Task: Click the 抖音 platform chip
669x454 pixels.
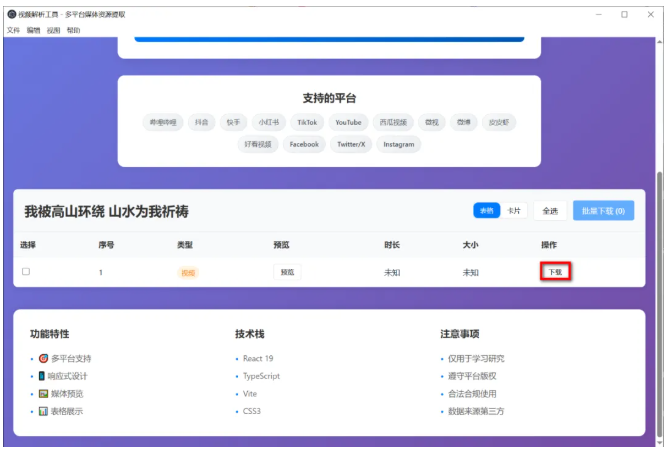Action: 201,122
